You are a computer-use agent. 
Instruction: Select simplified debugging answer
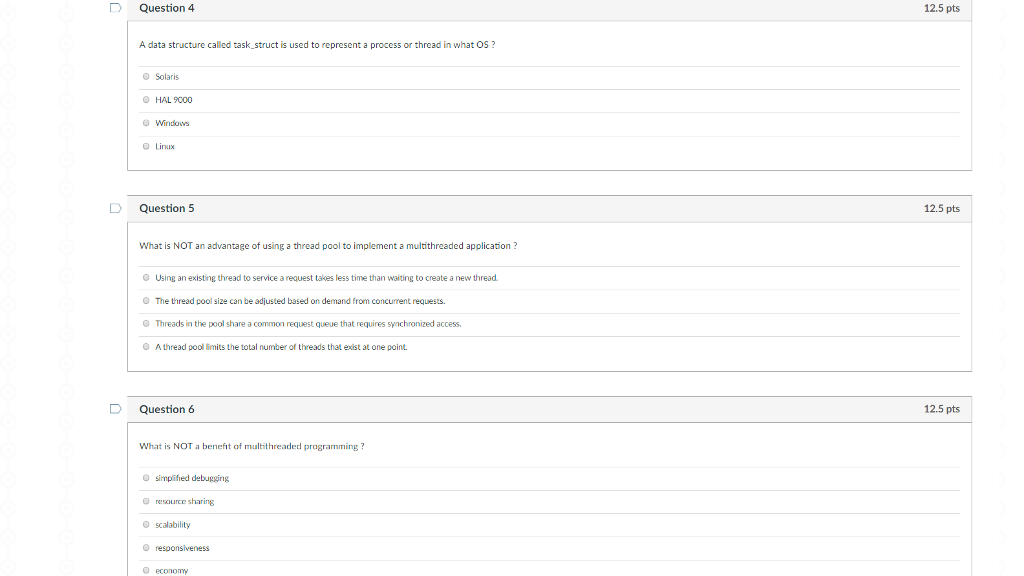(146, 478)
